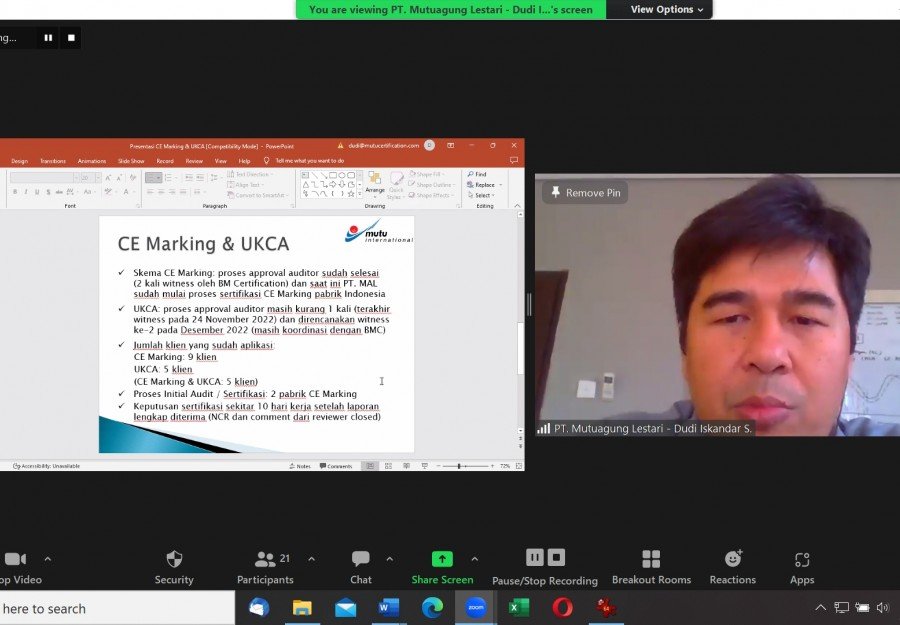Image resolution: width=900 pixels, height=625 pixels.
Task: Switch to Reading View icon
Action: click(406, 466)
